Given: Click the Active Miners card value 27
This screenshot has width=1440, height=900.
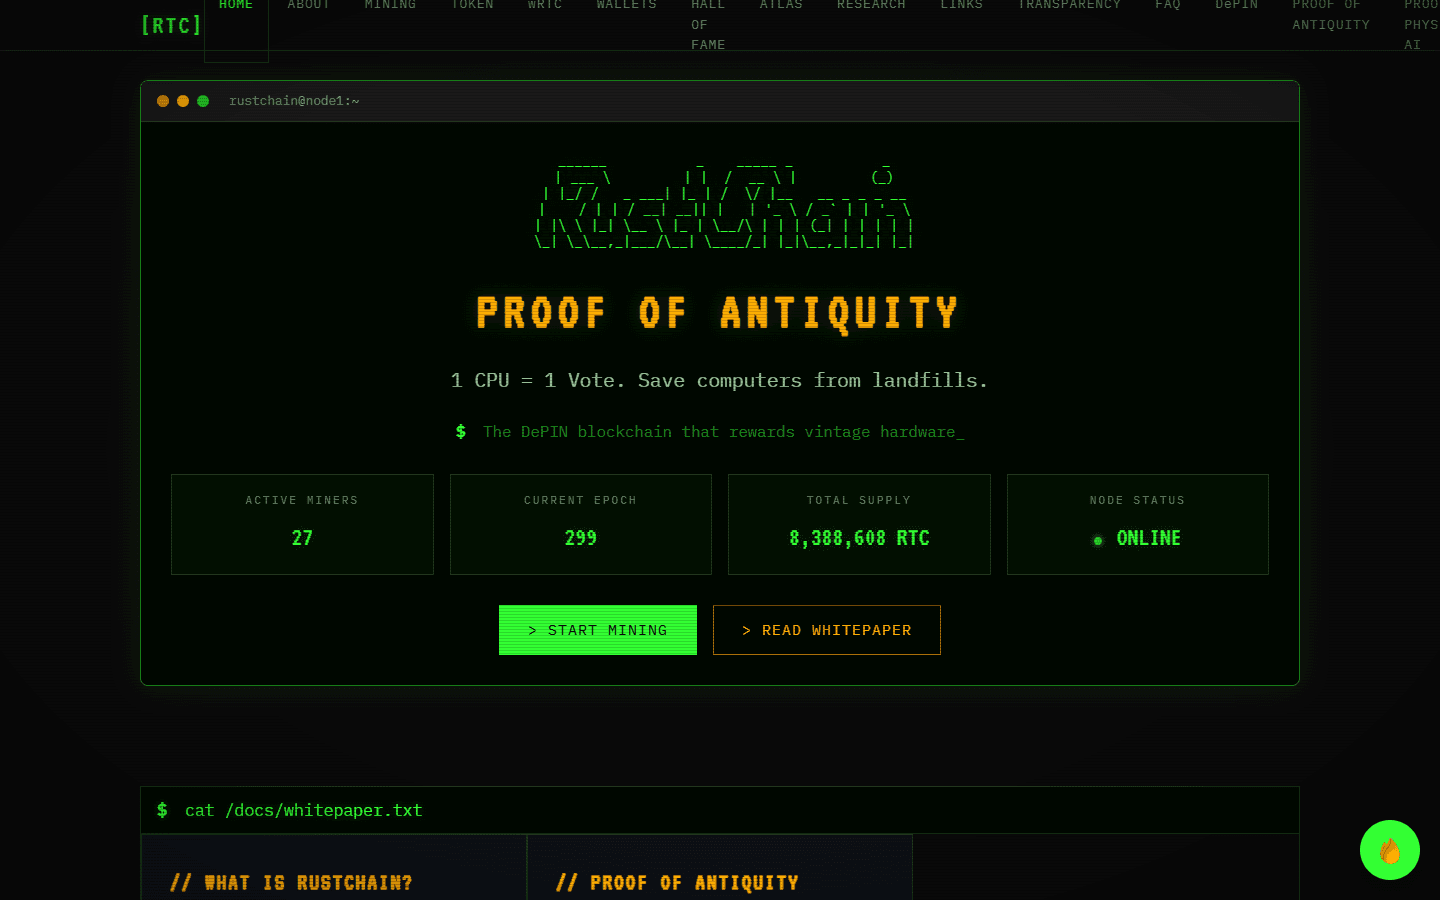Looking at the screenshot, I should 302,538.
